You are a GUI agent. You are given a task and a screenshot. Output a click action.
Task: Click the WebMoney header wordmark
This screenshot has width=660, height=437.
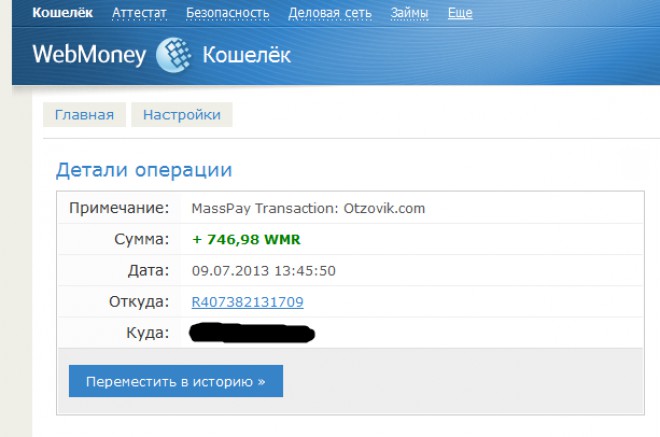89,55
